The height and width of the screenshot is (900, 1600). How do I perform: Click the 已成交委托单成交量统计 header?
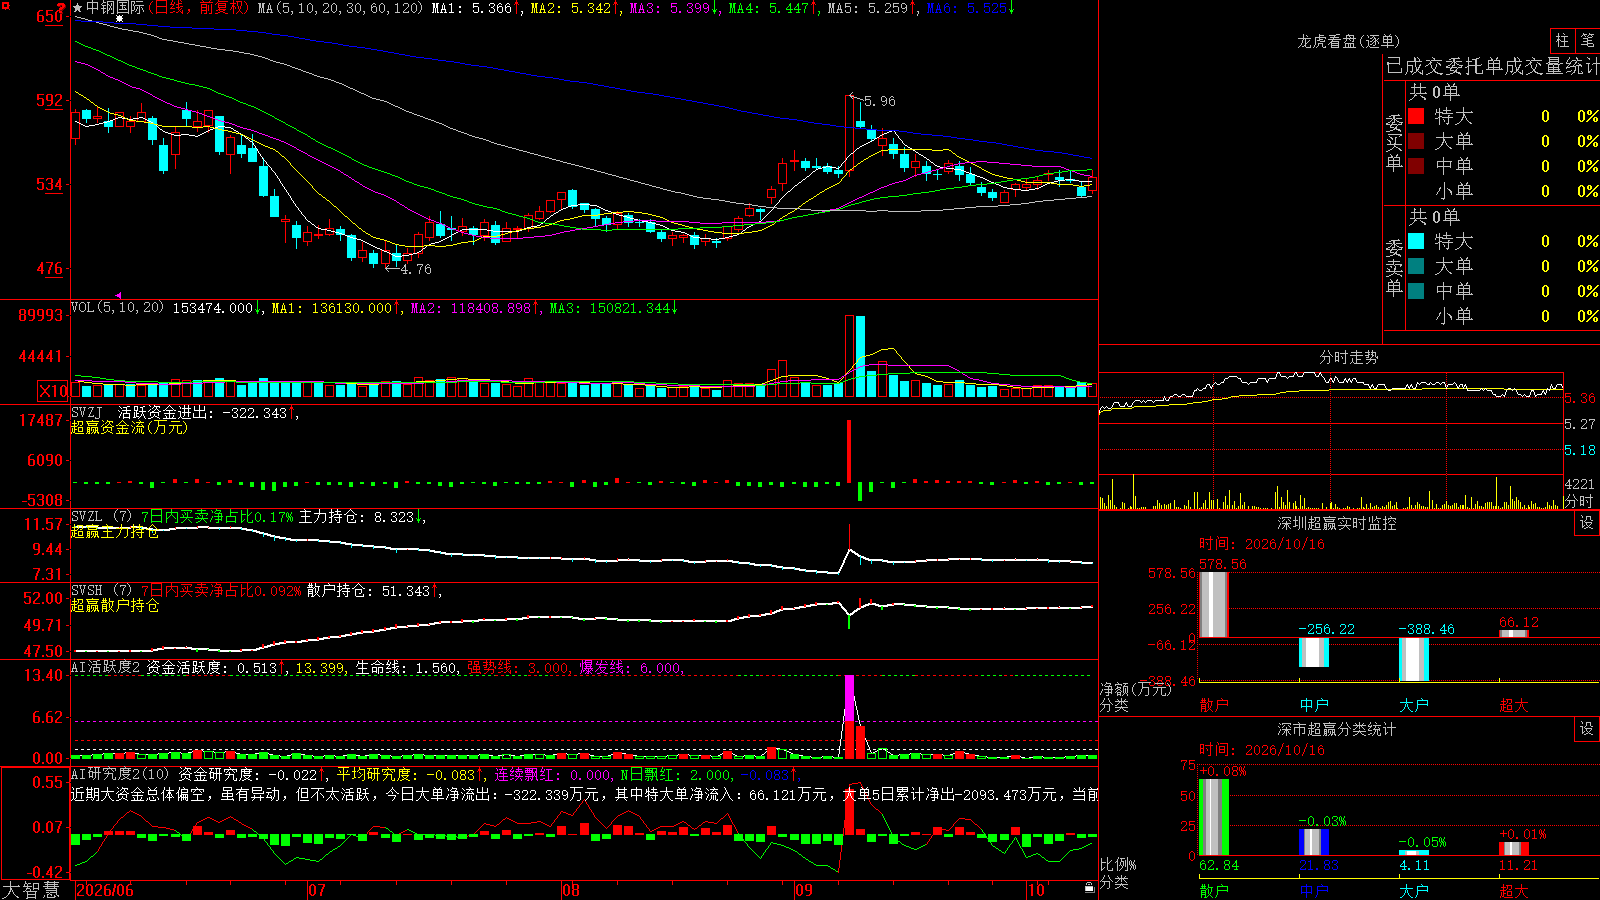click(1491, 66)
